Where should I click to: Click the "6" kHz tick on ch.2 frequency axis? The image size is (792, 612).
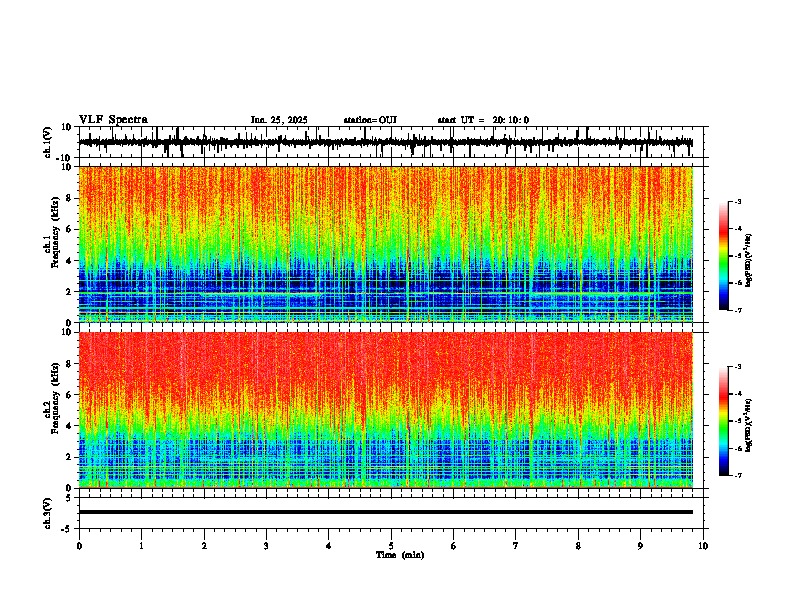coord(70,395)
